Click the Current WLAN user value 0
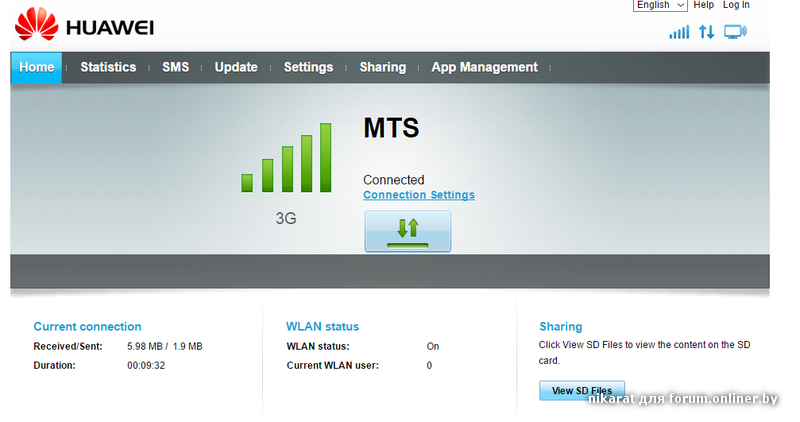This screenshot has height=422, width=800. click(x=429, y=365)
